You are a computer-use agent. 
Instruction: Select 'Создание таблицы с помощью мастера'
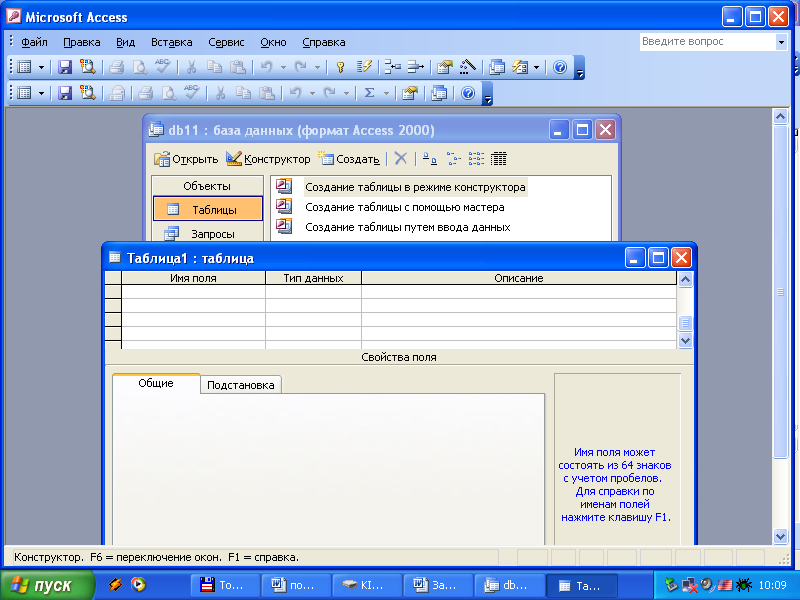click(405, 207)
